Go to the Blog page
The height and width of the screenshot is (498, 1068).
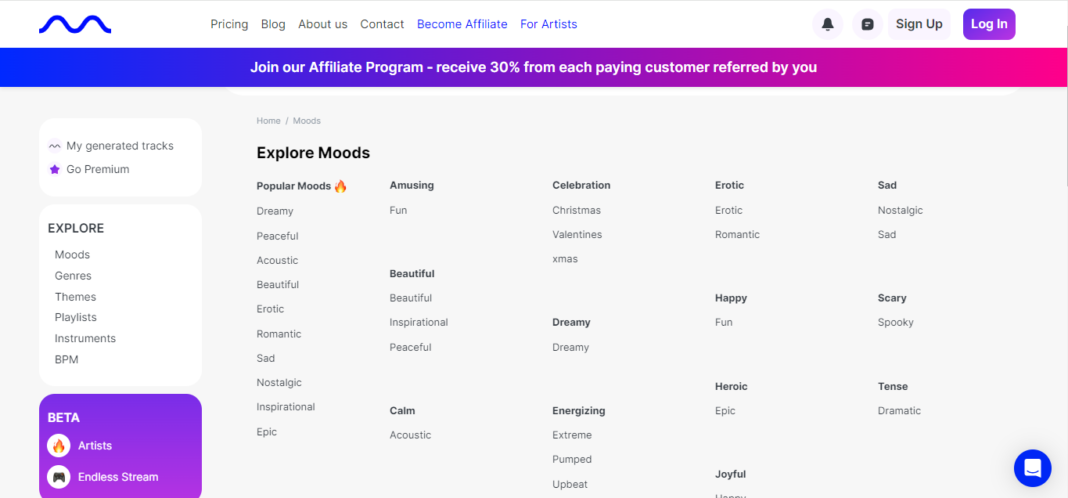pos(273,24)
